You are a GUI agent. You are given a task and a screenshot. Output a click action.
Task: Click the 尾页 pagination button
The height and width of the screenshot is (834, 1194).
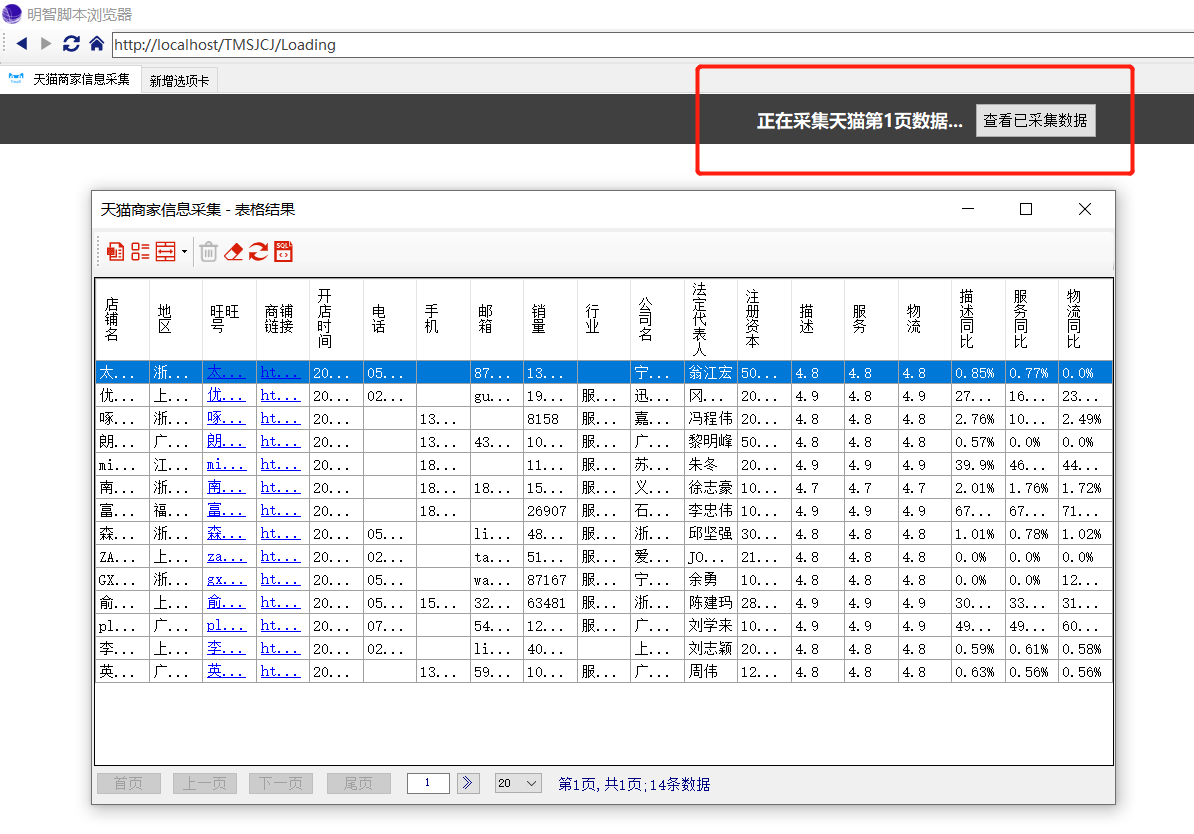[359, 783]
